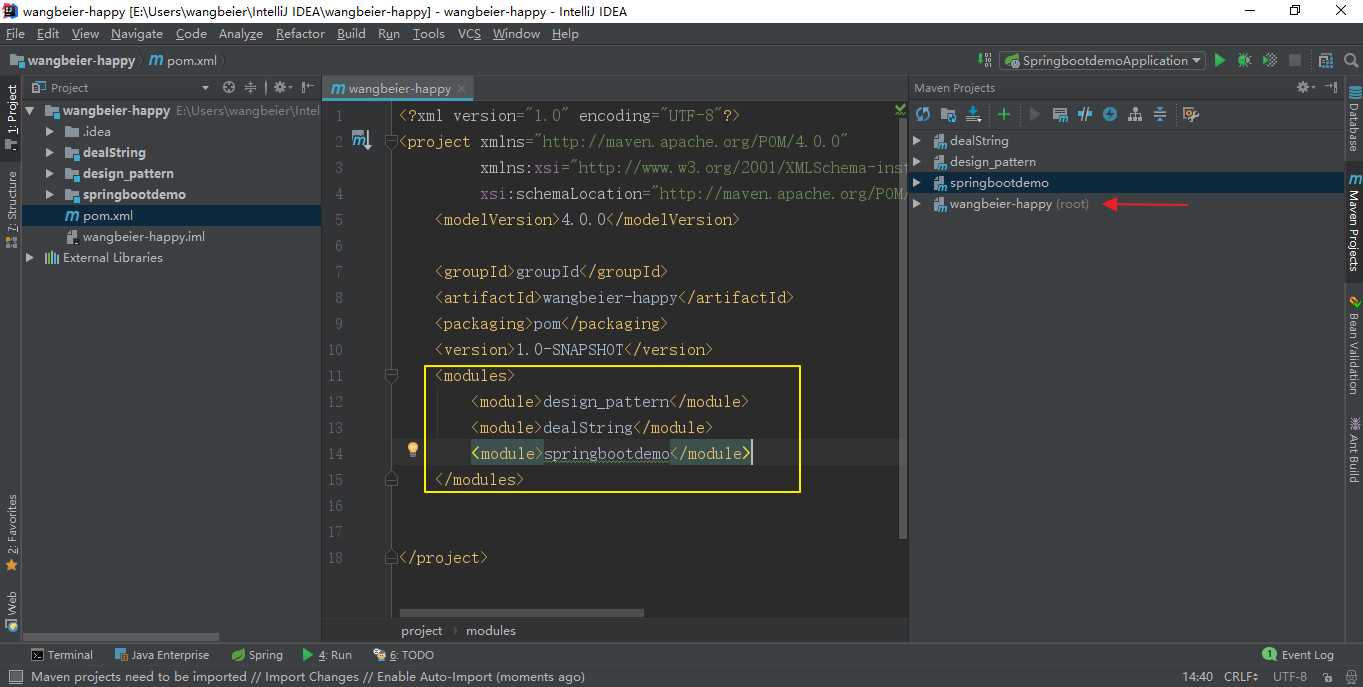Screen dimensions: 1363x687
Task: Hide the Project tool window
Action: (x=307, y=88)
